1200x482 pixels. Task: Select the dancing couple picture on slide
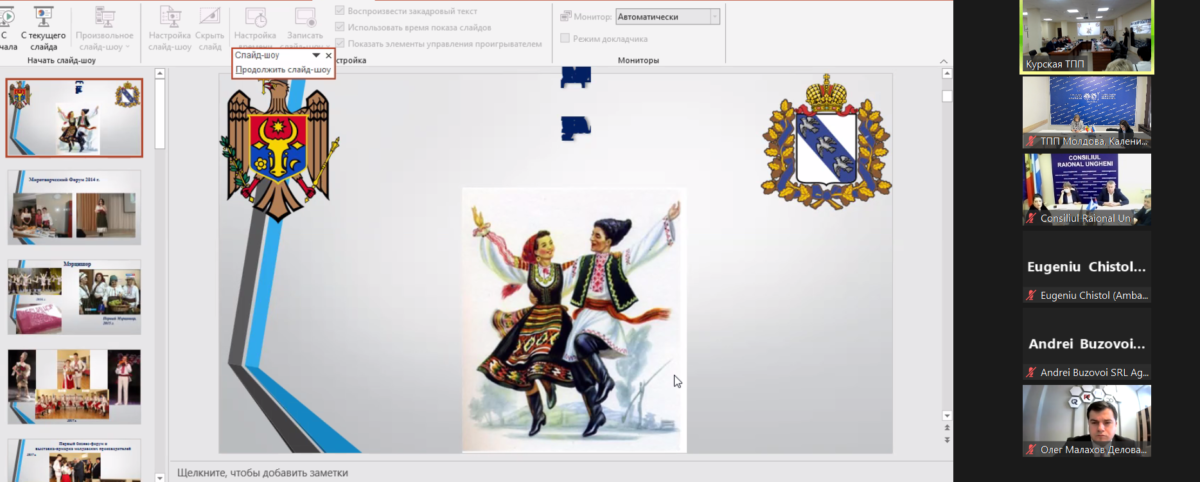click(x=574, y=320)
